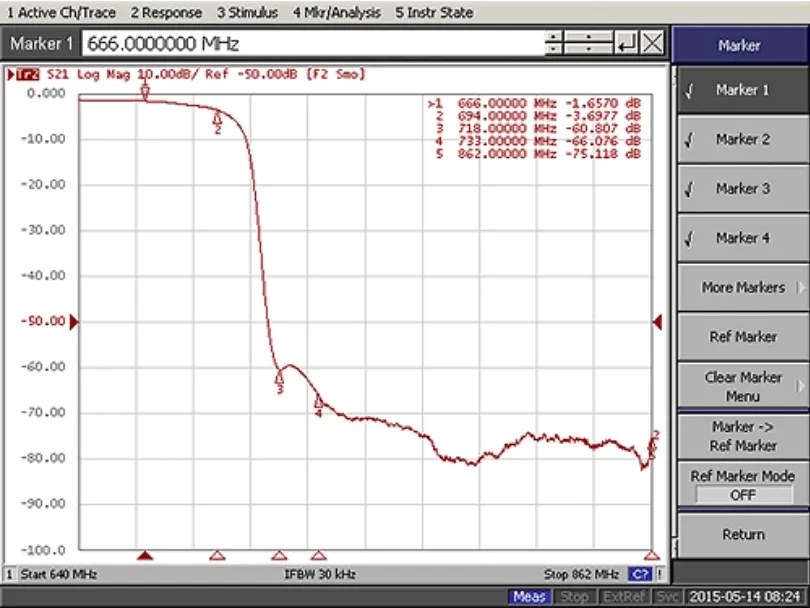
Task: Click the Marker 1 frequency input field
Action: 310,44
